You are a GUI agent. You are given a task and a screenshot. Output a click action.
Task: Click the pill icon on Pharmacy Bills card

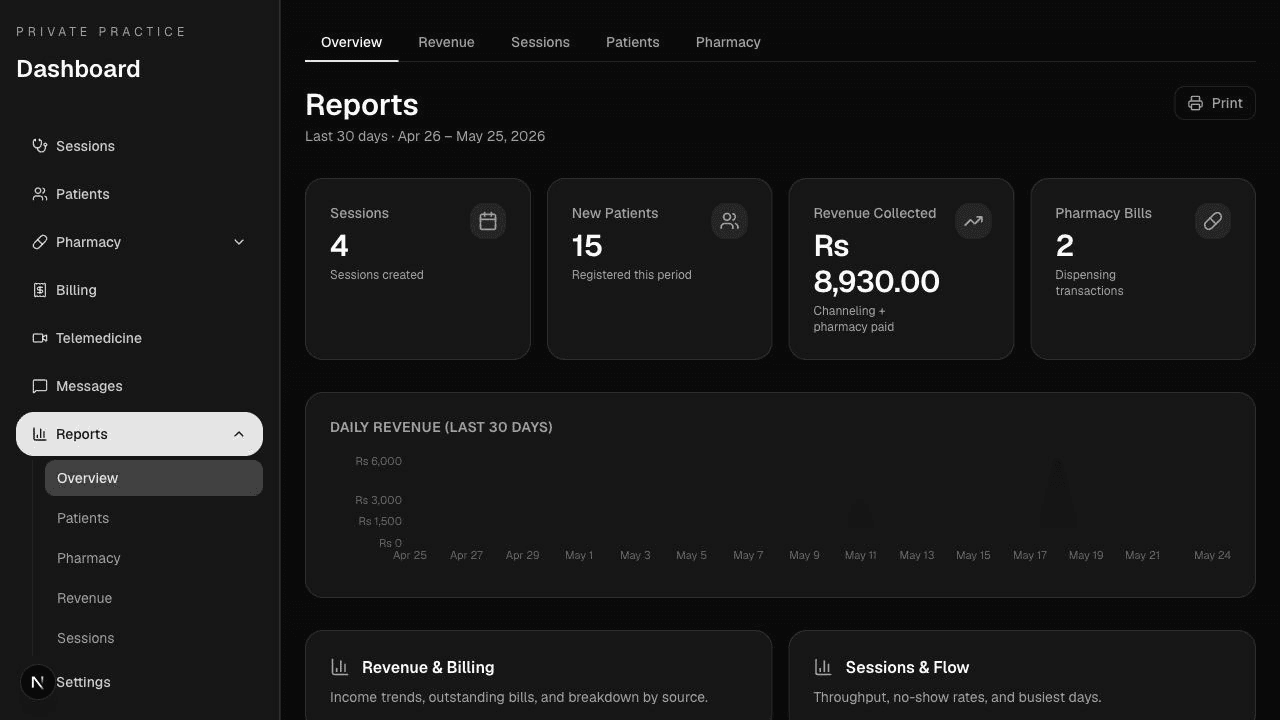coord(1213,221)
